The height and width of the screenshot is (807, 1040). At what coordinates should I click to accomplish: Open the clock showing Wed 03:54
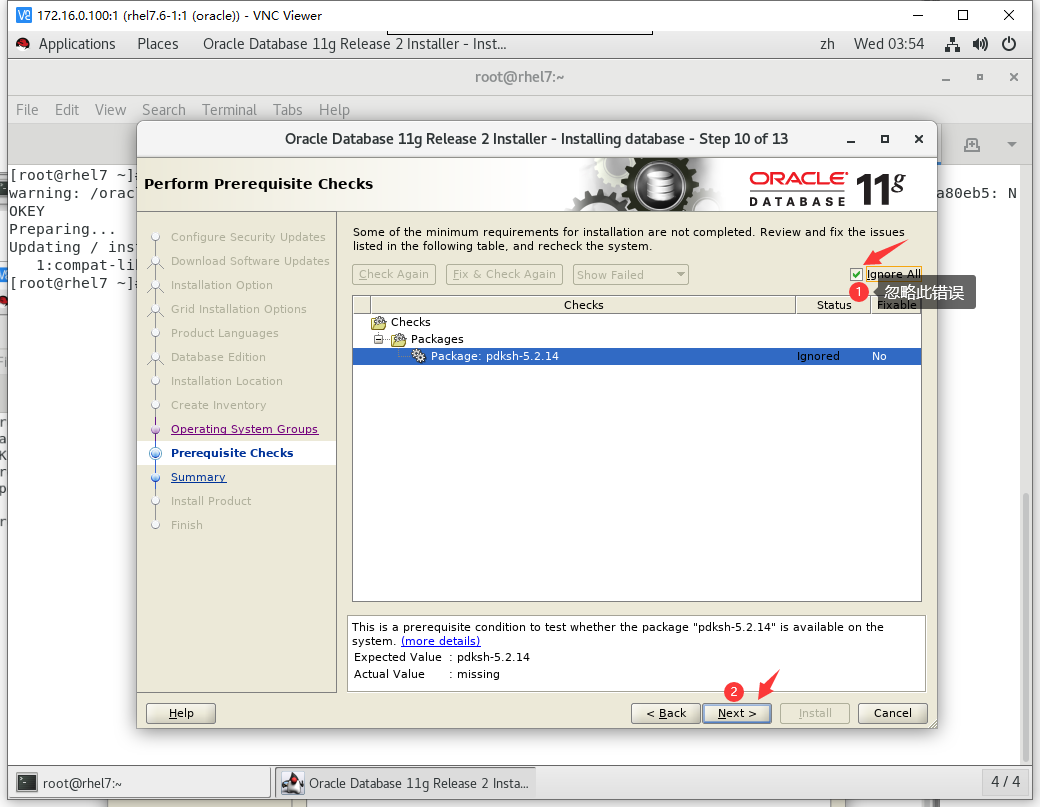889,44
